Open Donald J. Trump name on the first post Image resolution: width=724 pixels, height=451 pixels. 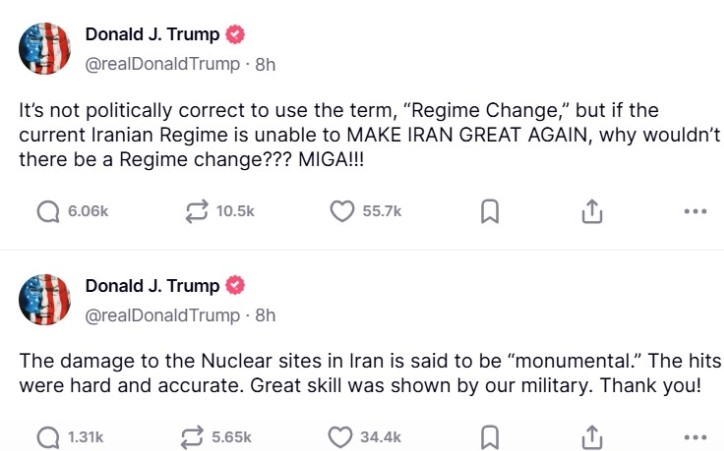152,35
